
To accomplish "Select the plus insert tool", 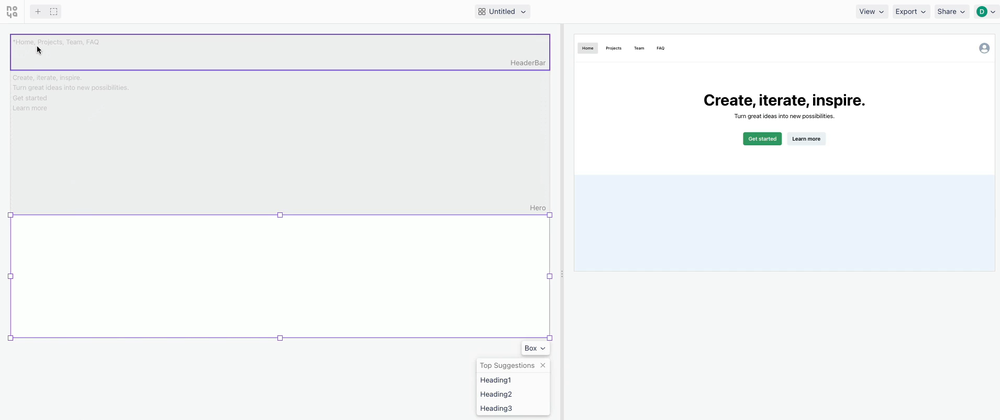I will pyautogui.click(x=38, y=11).
